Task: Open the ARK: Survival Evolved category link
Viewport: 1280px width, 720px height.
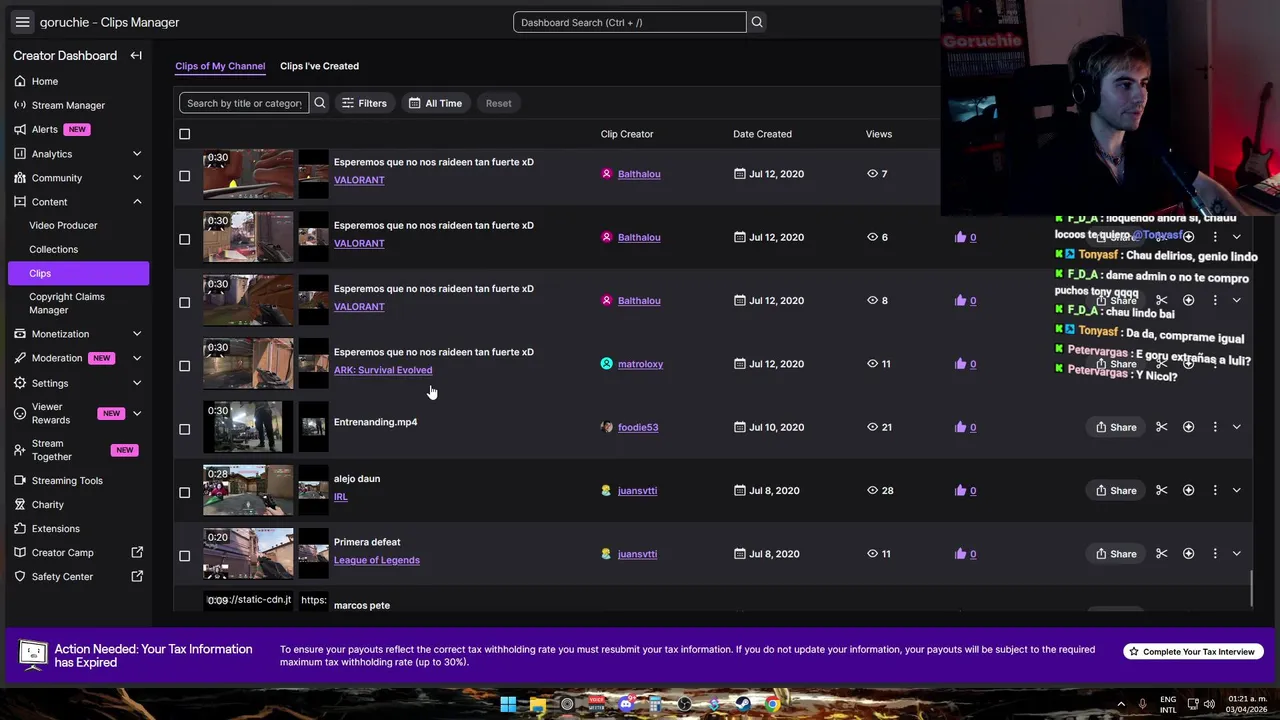Action: click(x=383, y=370)
